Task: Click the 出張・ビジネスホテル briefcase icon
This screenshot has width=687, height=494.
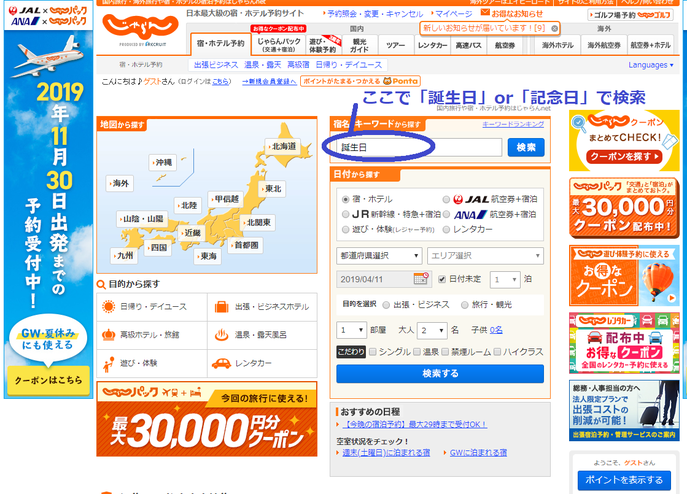Action: [x=222, y=306]
